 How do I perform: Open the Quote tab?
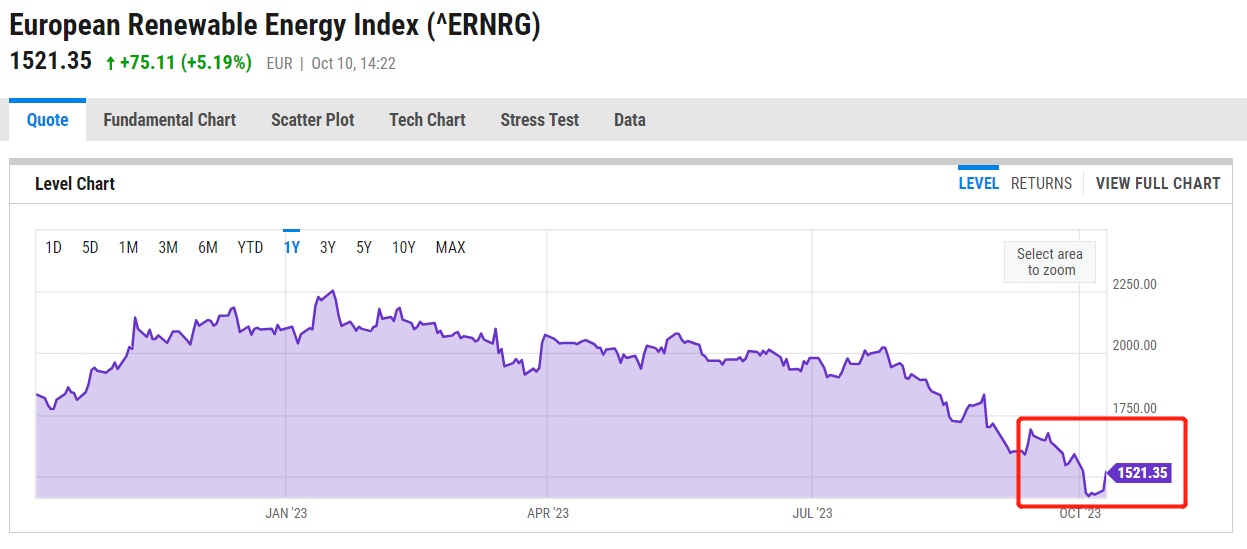pyautogui.click(x=48, y=120)
